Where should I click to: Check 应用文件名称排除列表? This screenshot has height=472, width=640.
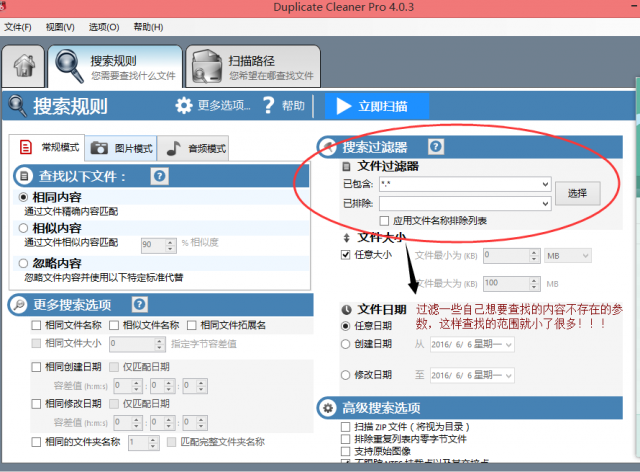pyautogui.click(x=384, y=221)
